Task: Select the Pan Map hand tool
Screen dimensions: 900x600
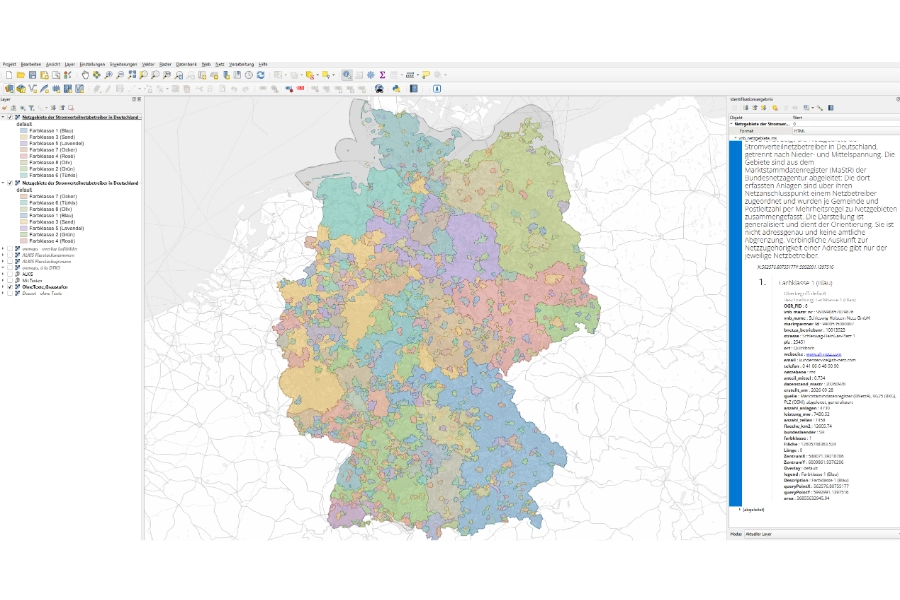Action: (x=85, y=75)
